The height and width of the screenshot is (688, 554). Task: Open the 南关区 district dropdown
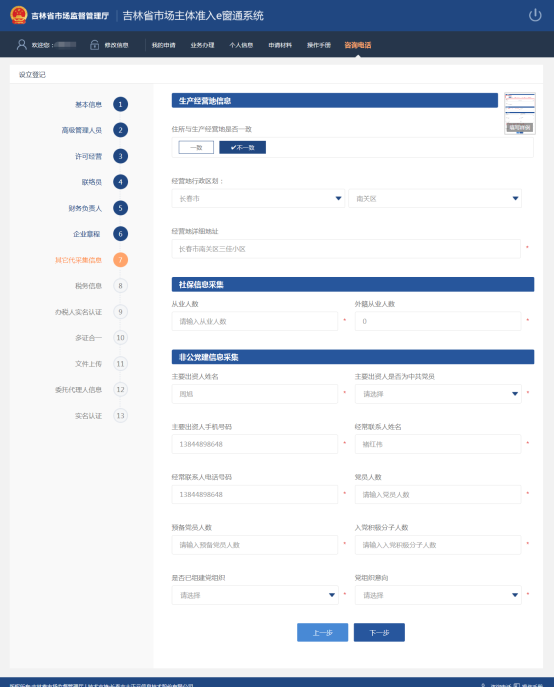coord(435,199)
